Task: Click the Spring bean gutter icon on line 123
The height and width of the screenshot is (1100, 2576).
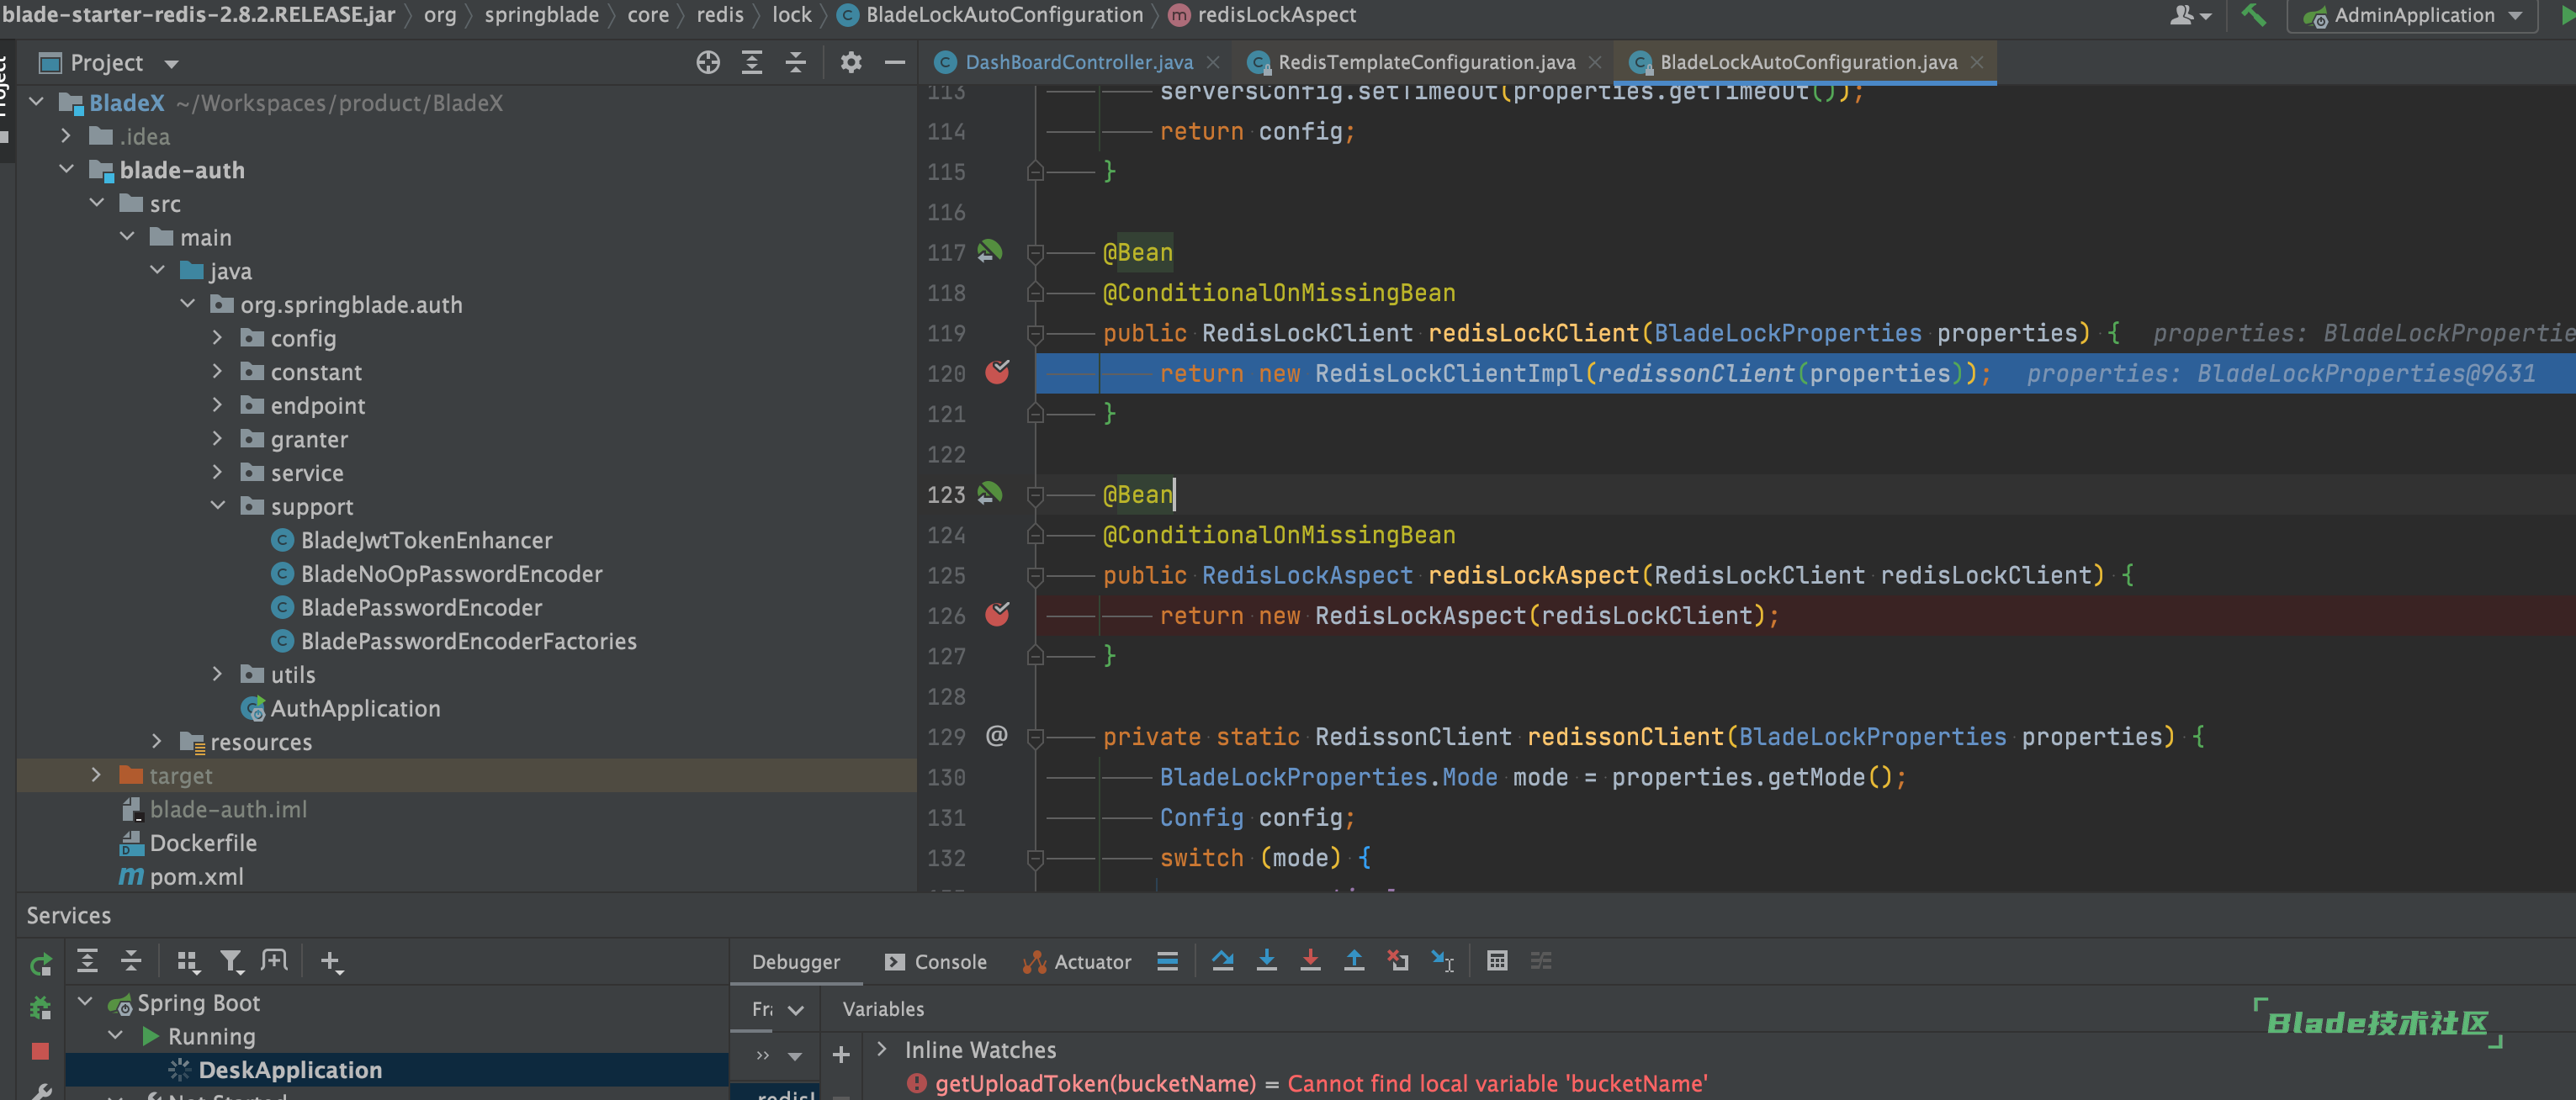Action: coord(989,493)
